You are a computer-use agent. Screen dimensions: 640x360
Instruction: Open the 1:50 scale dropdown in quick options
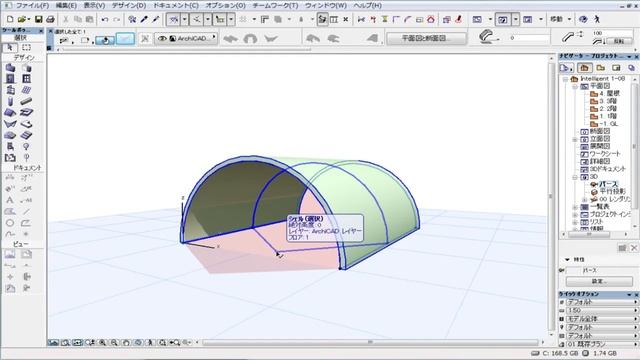click(x=601, y=311)
